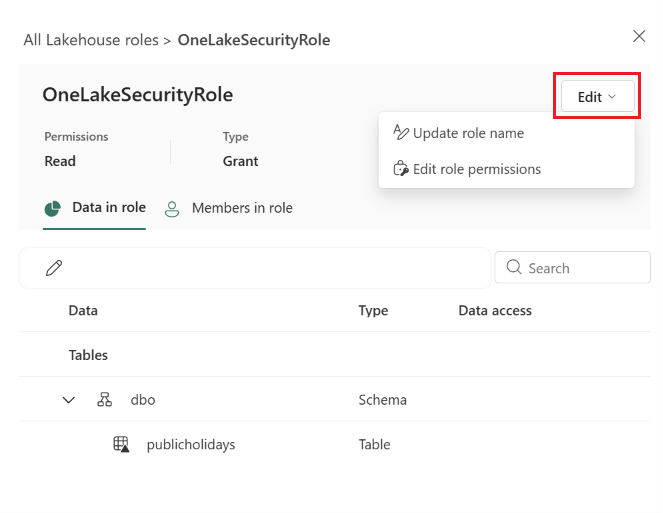The height and width of the screenshot is (513, 663).
Task: Click the lock-key icon beside Edit role permissions
Action: click(x=400, y=169)
